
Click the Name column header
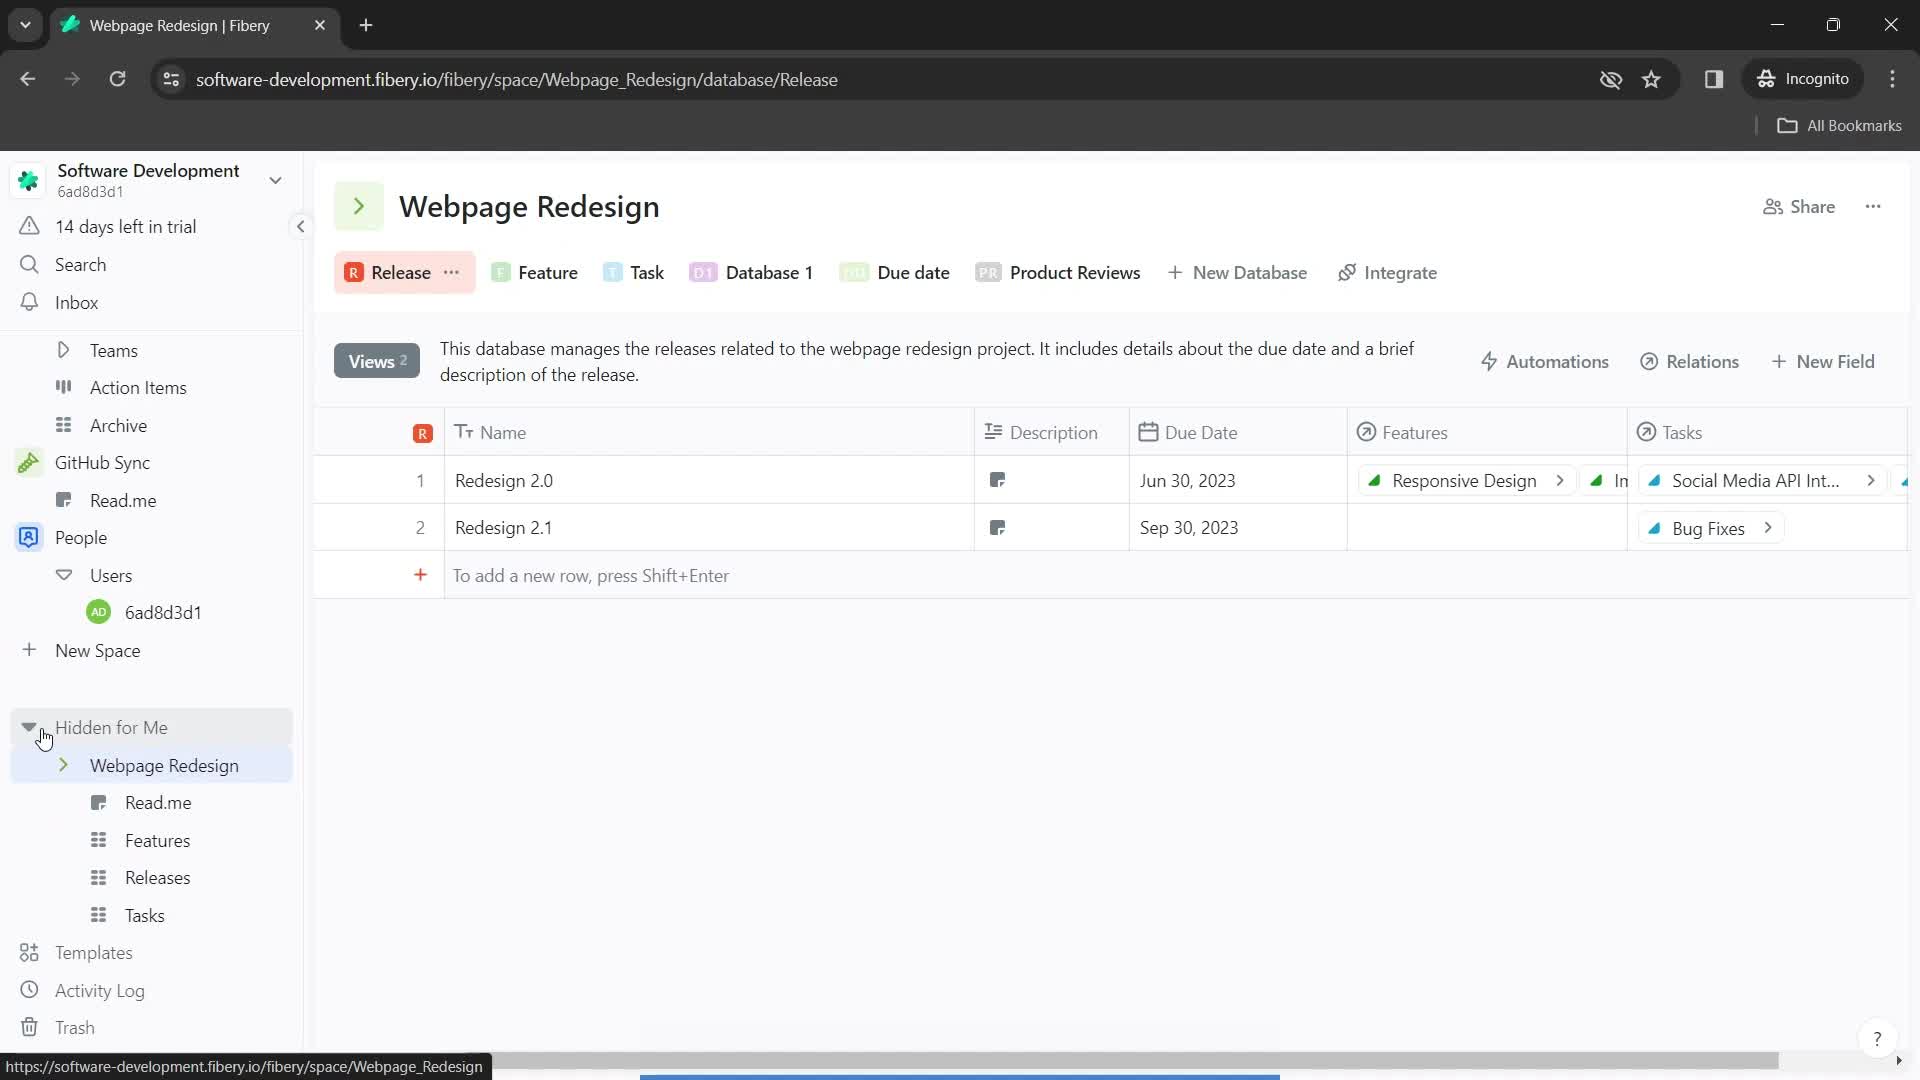click(x=709, y=433)
